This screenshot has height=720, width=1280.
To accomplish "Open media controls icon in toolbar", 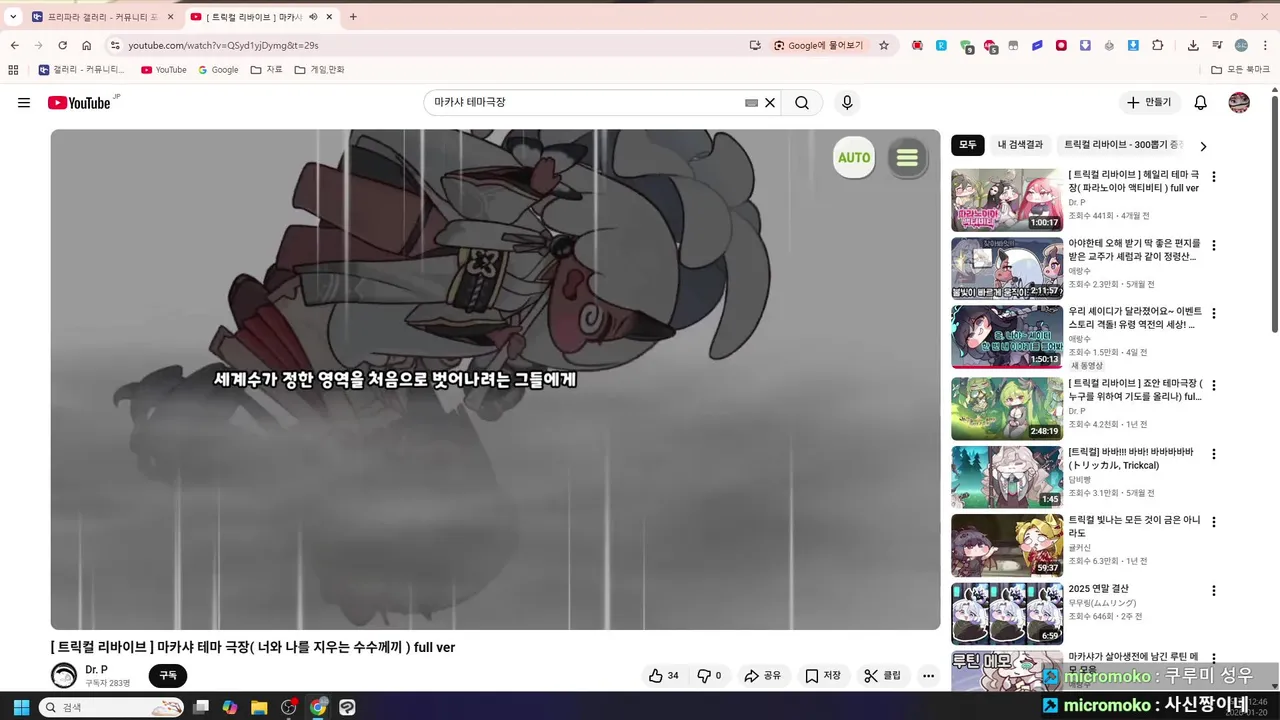I will tap(1217, 45).
